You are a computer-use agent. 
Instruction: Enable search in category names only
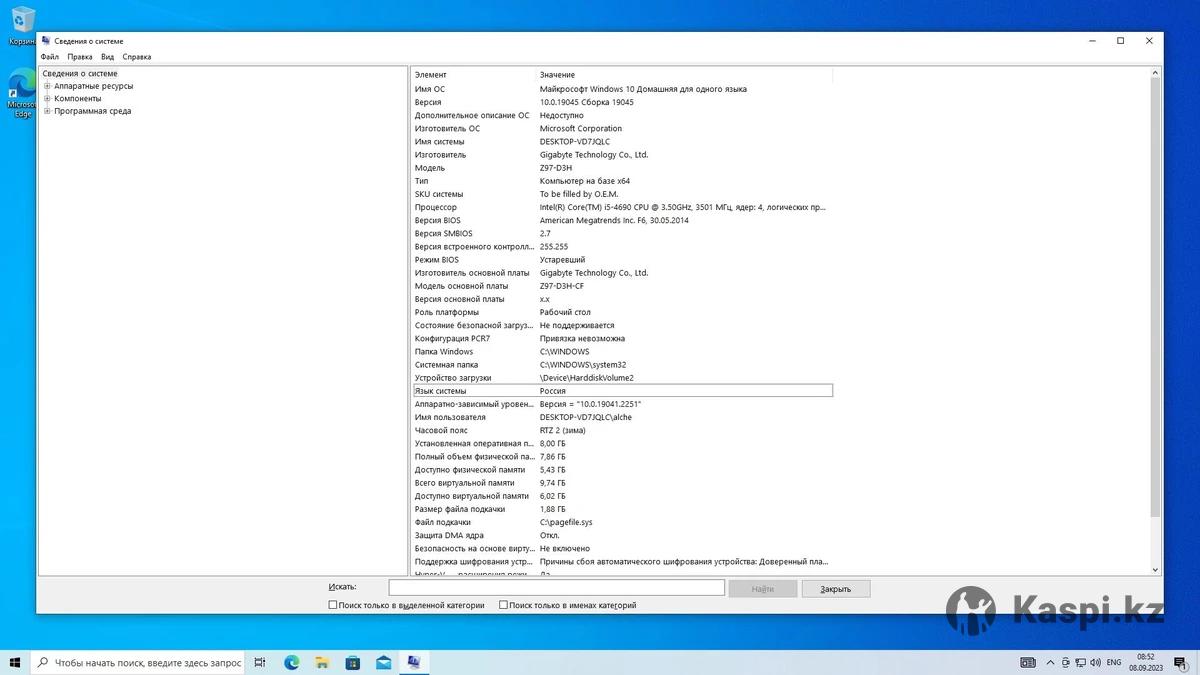coord(503,605)
